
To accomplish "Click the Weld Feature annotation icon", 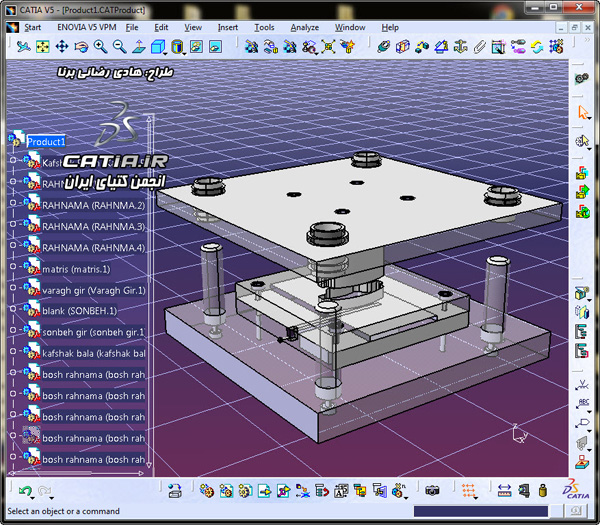I will (582, 384).
